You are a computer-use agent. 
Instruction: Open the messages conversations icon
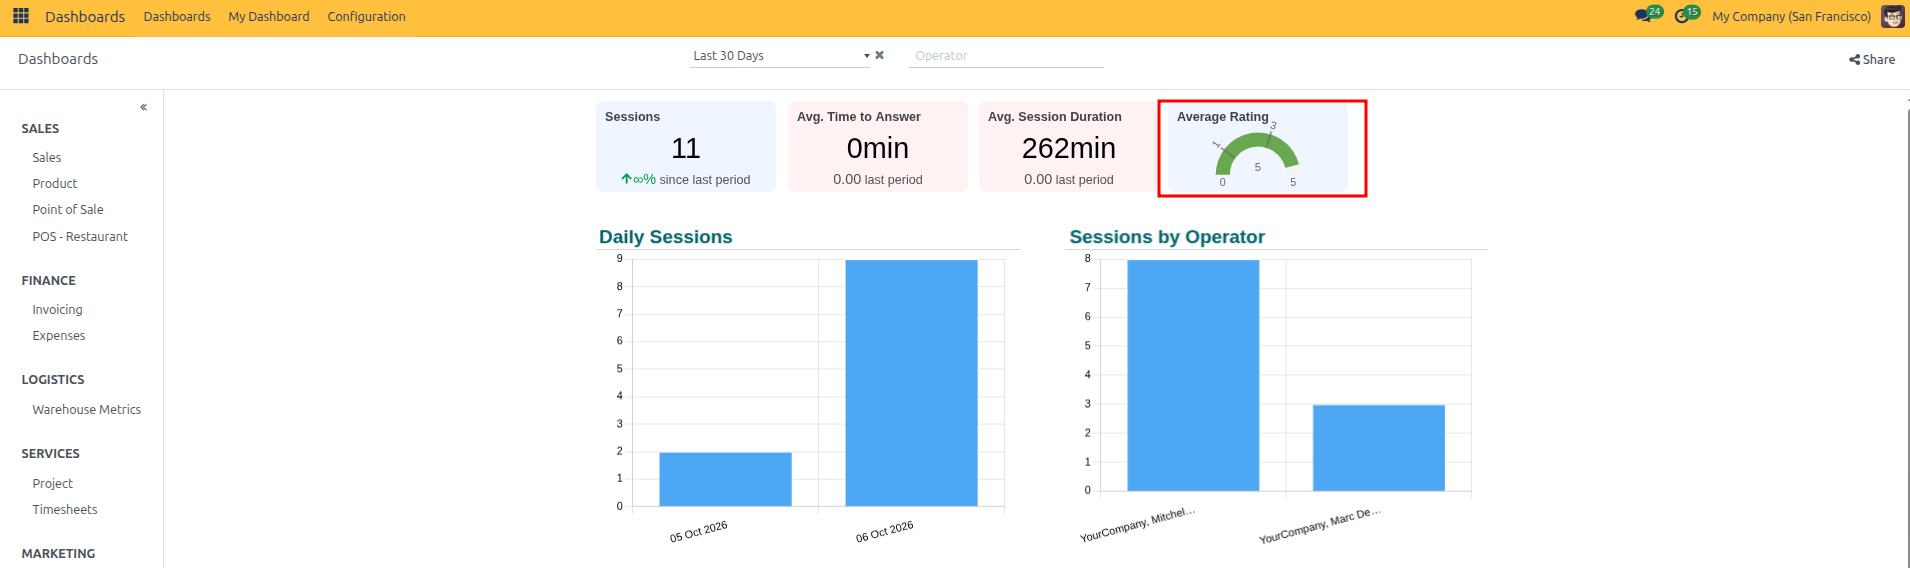(1642, 16)
